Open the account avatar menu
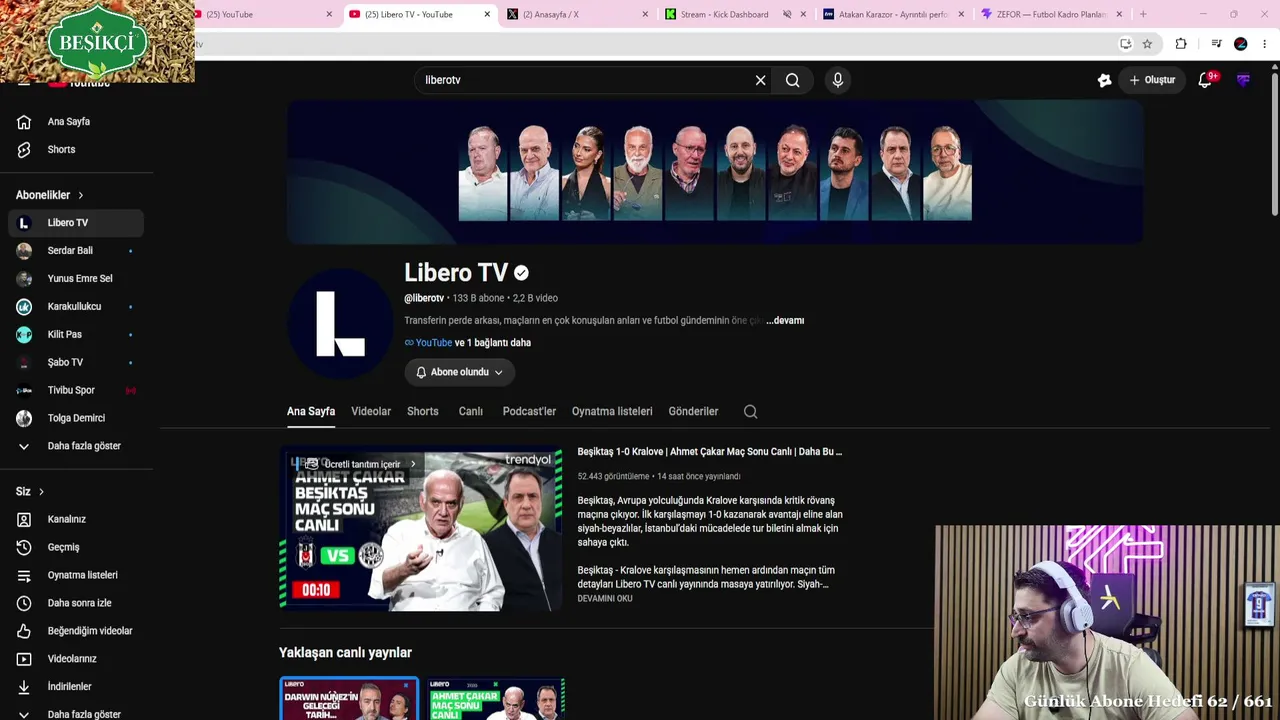 click(x=1243, y=80)
